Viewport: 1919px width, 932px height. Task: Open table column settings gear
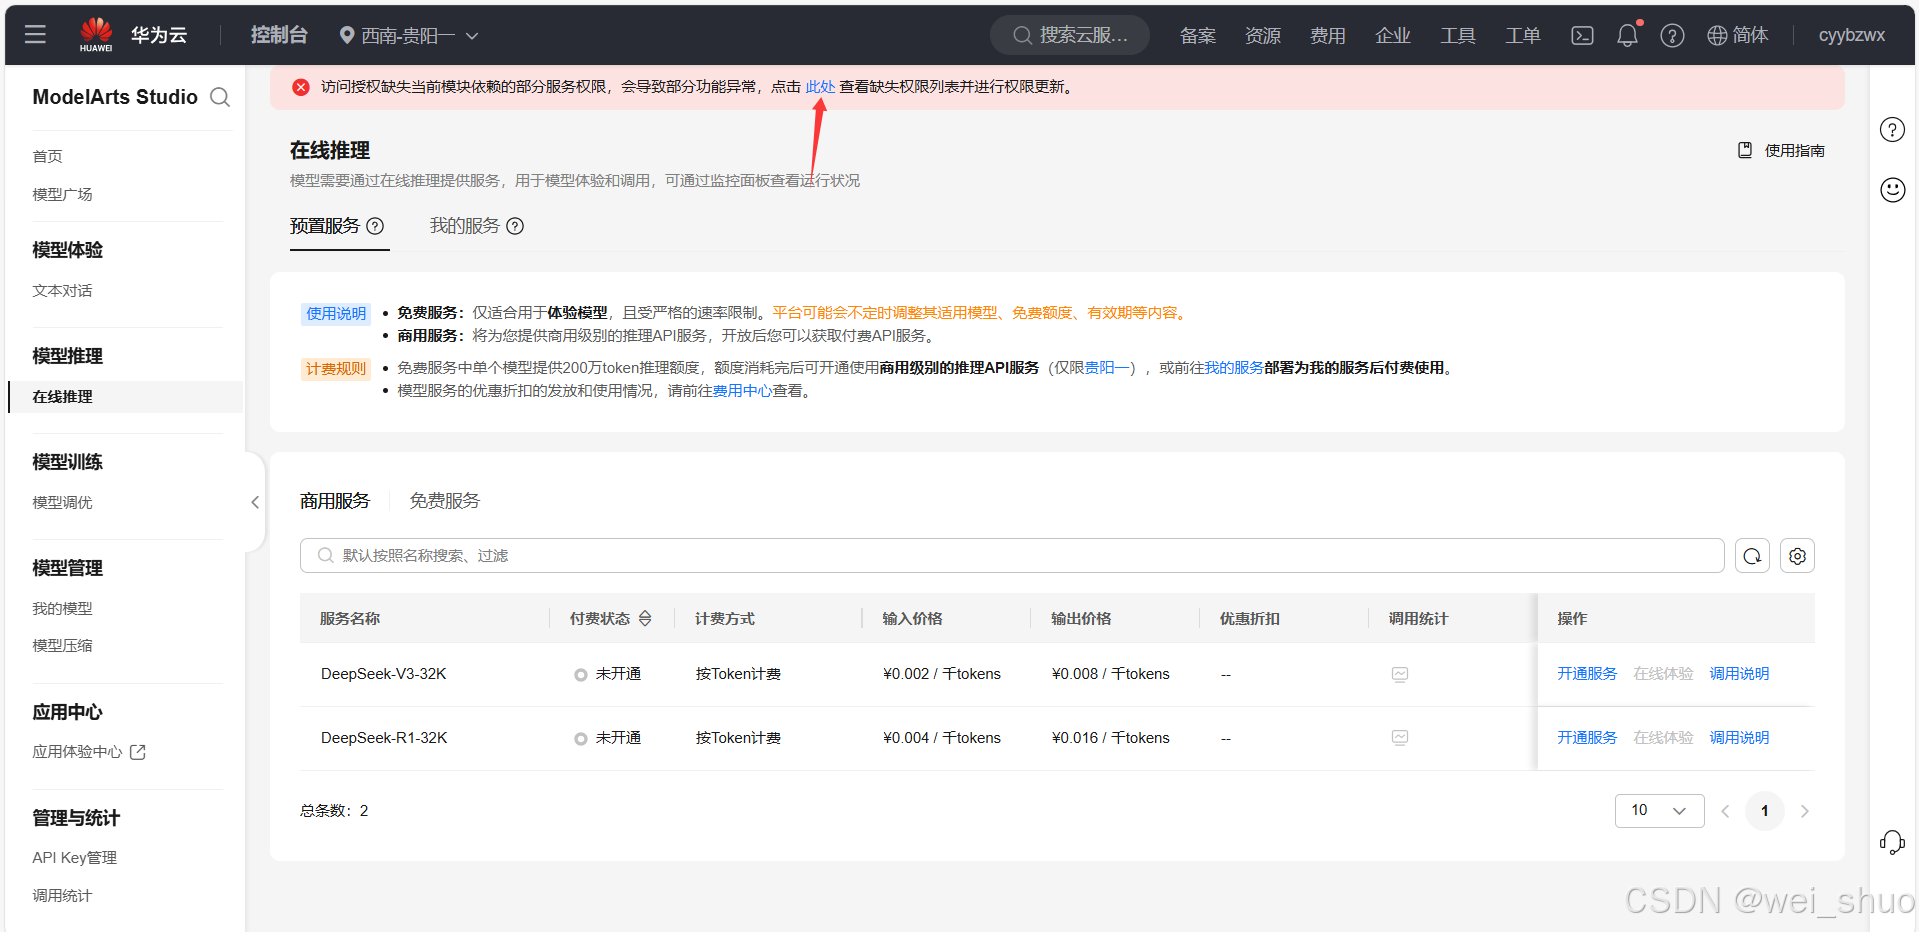tap(1797, 556)
